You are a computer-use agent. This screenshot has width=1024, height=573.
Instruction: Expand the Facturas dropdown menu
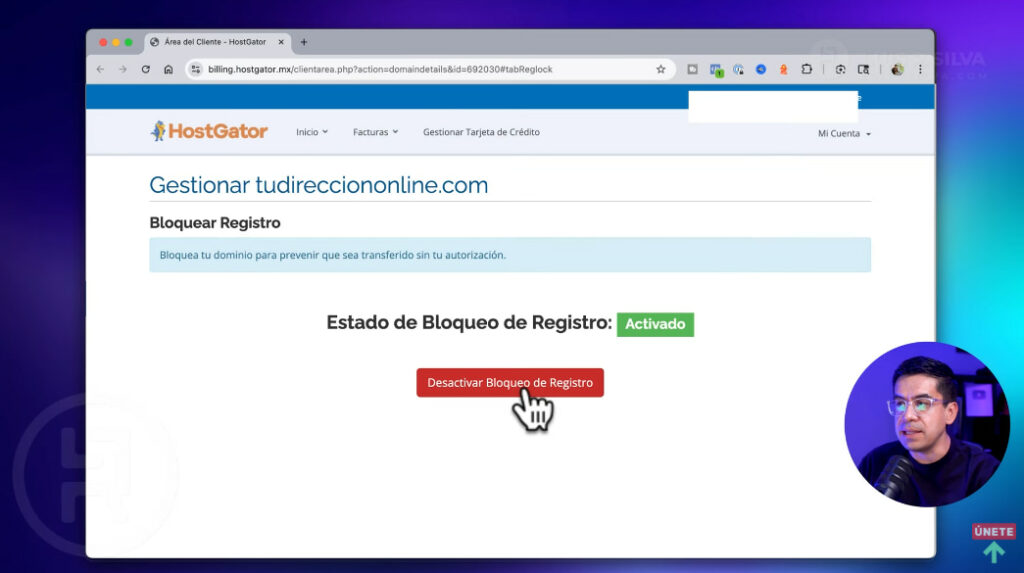[x=376, y=132]
